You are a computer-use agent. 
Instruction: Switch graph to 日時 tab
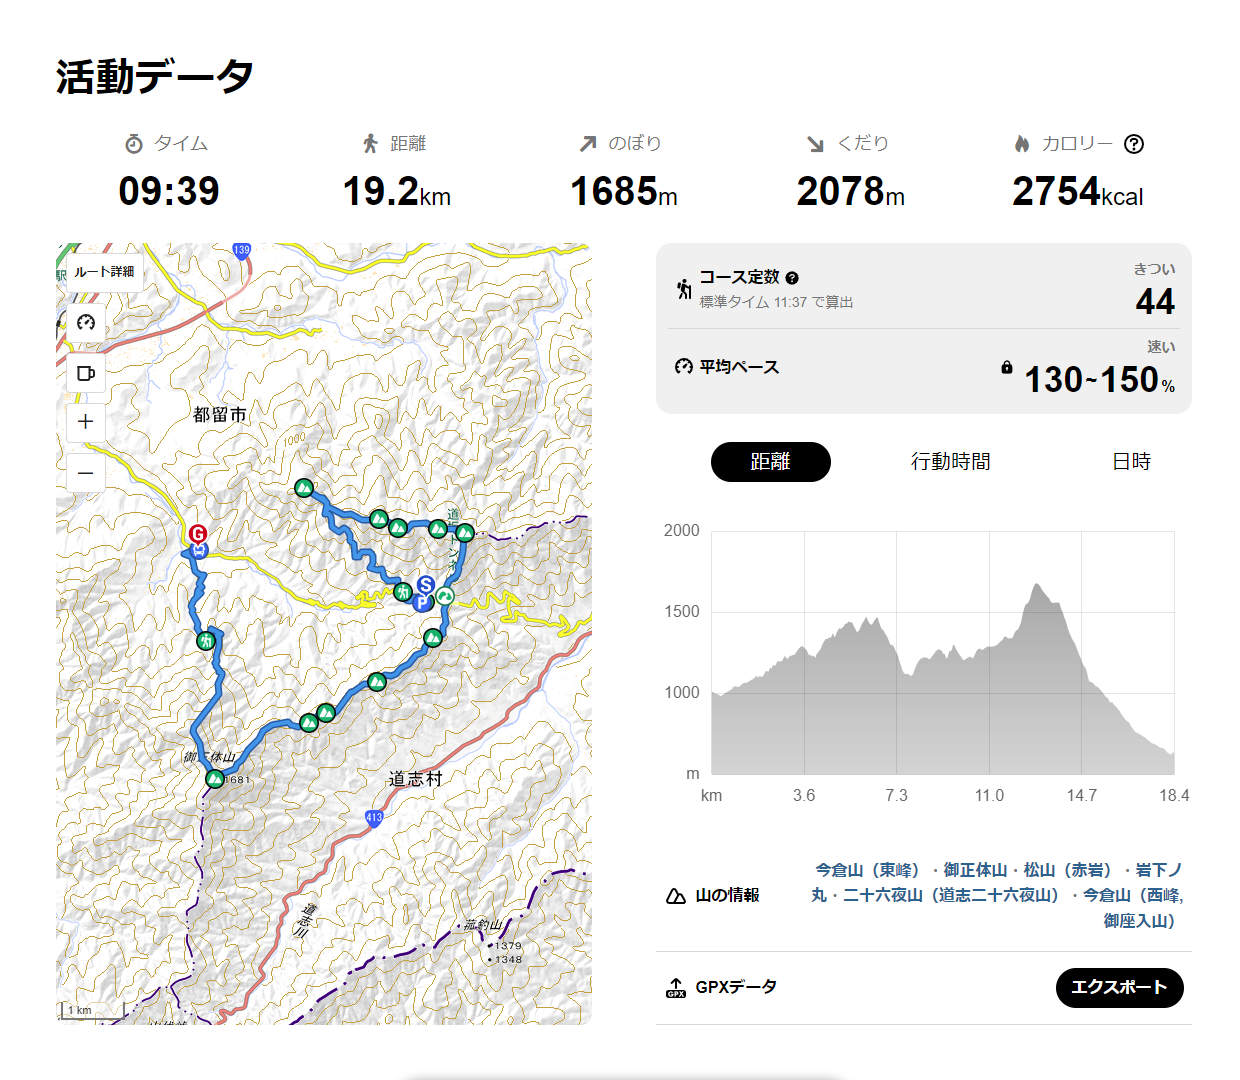1131,462
